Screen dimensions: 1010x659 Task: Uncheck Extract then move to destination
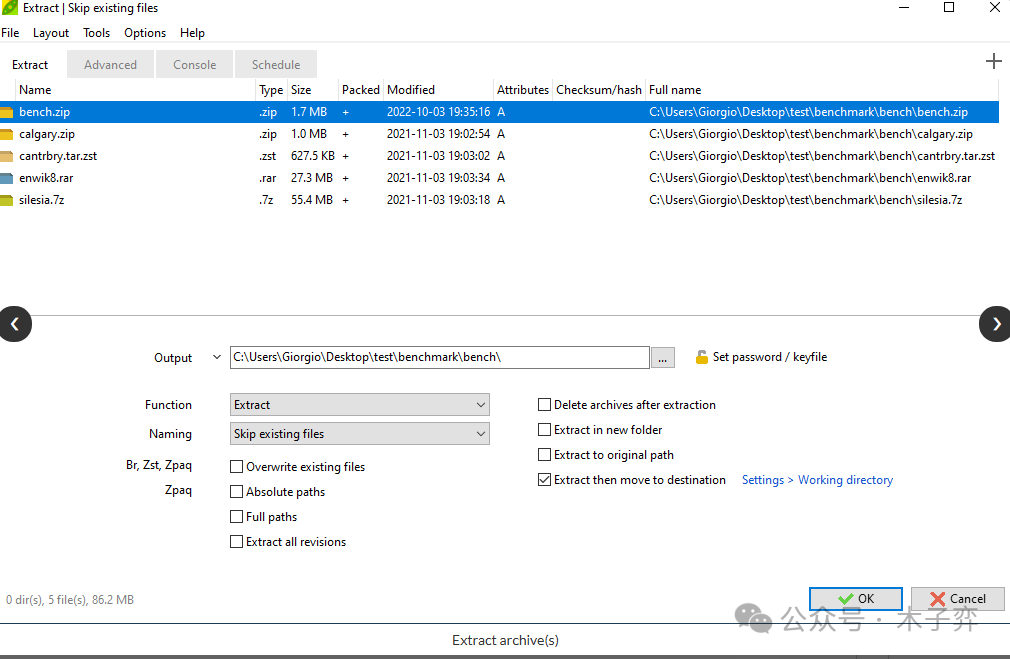click(x=545, y=480)
